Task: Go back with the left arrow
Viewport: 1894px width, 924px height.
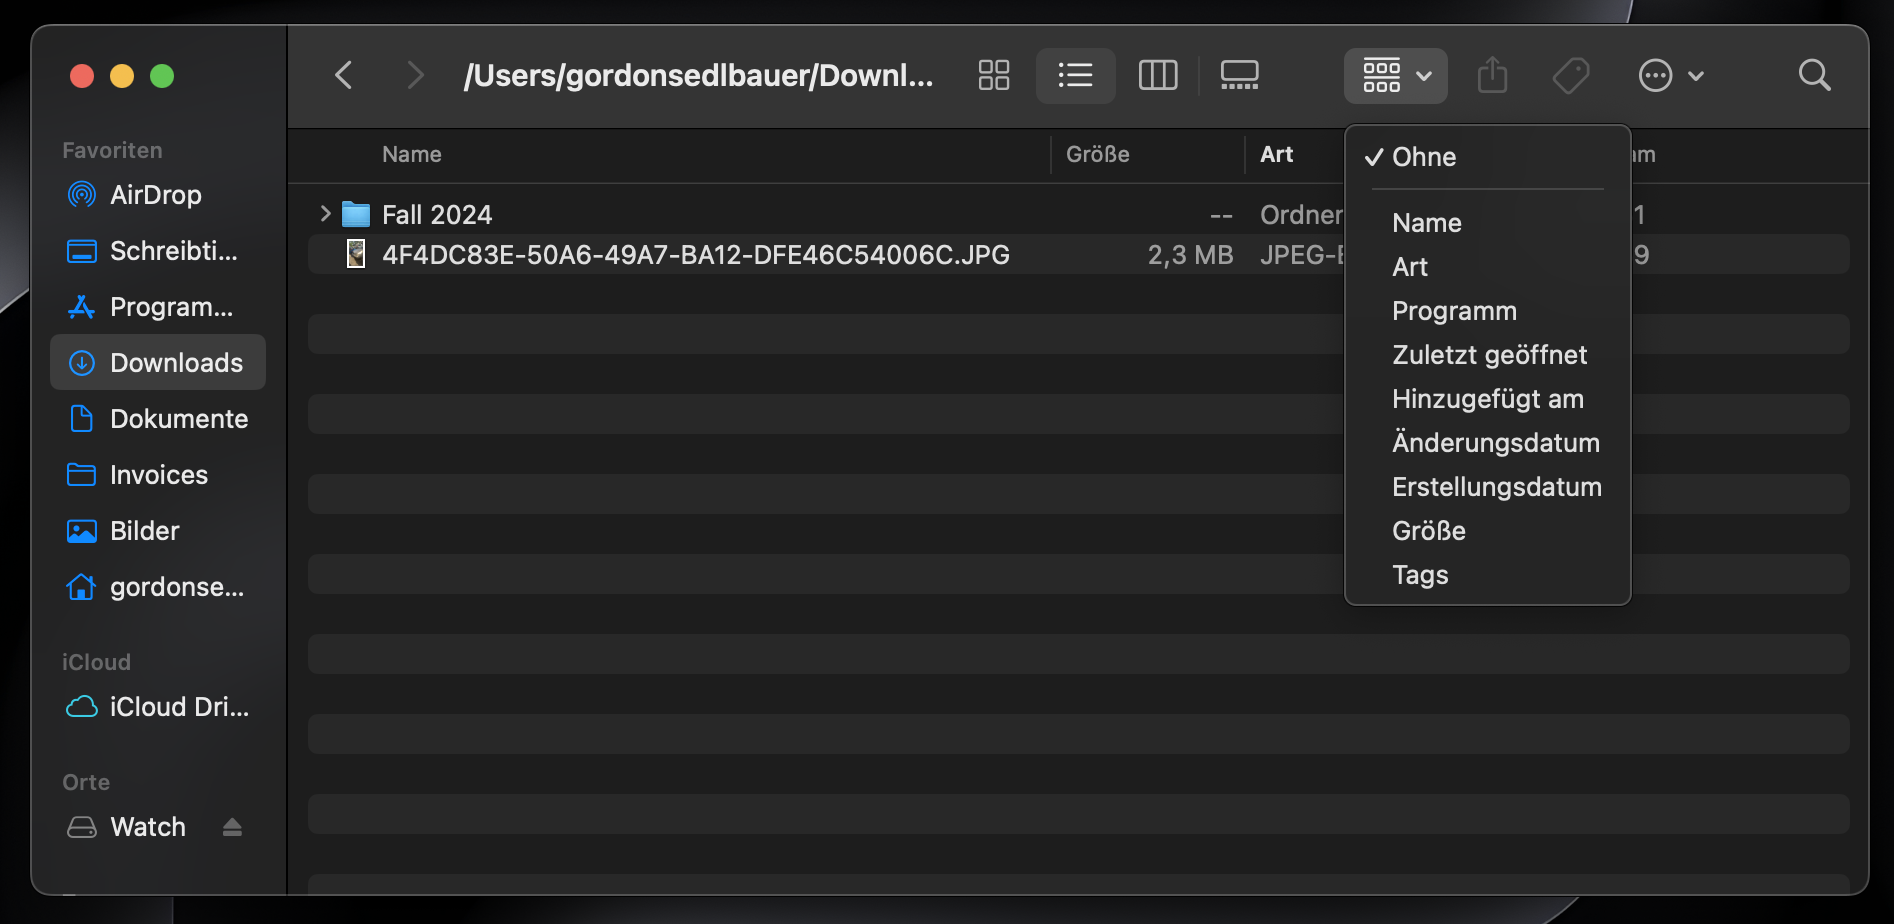Action: (344, 75)
